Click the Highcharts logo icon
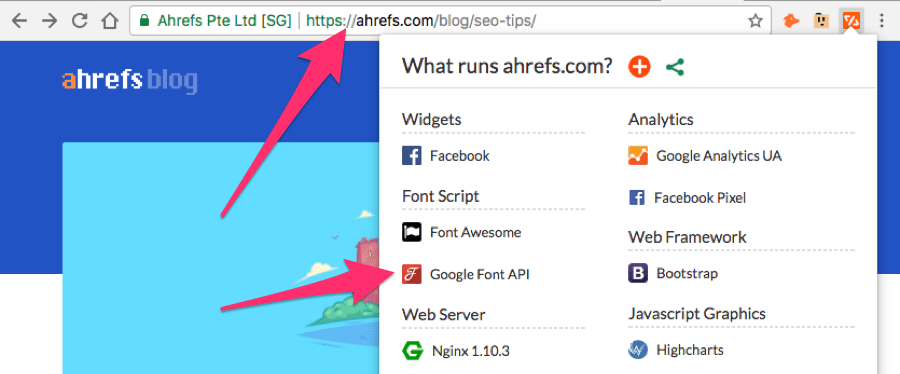 click(x=638, y=350)
